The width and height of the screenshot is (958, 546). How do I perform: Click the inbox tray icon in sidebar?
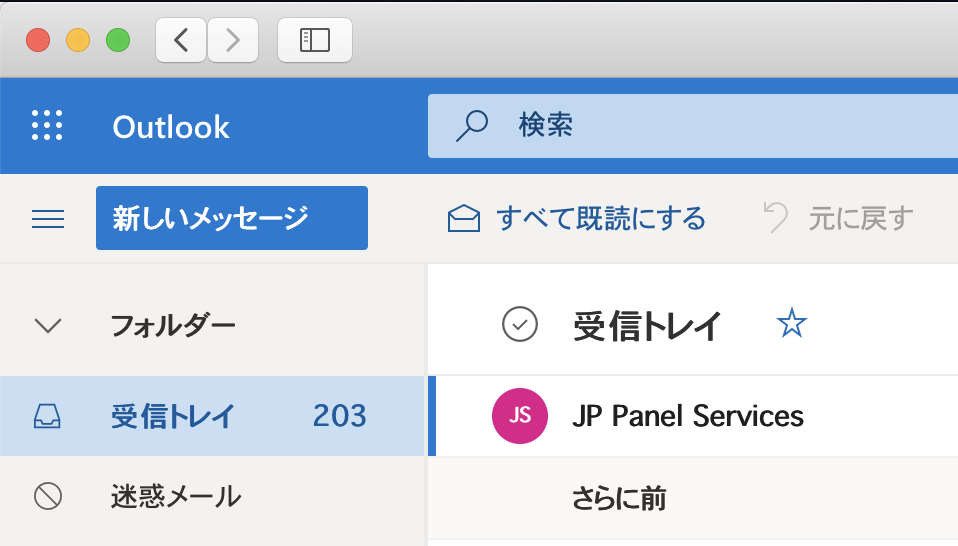pos(47,416)
